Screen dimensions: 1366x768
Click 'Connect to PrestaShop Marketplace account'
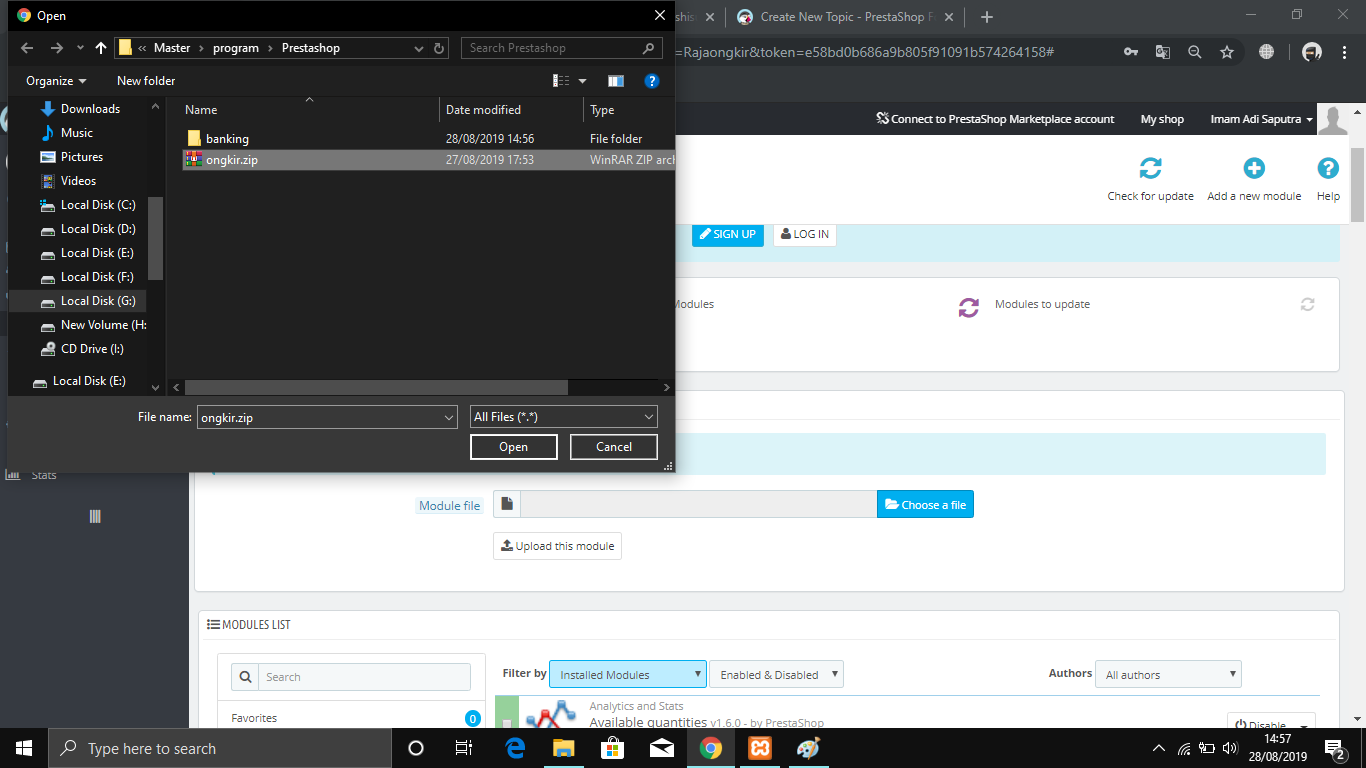tap(995, 119)
